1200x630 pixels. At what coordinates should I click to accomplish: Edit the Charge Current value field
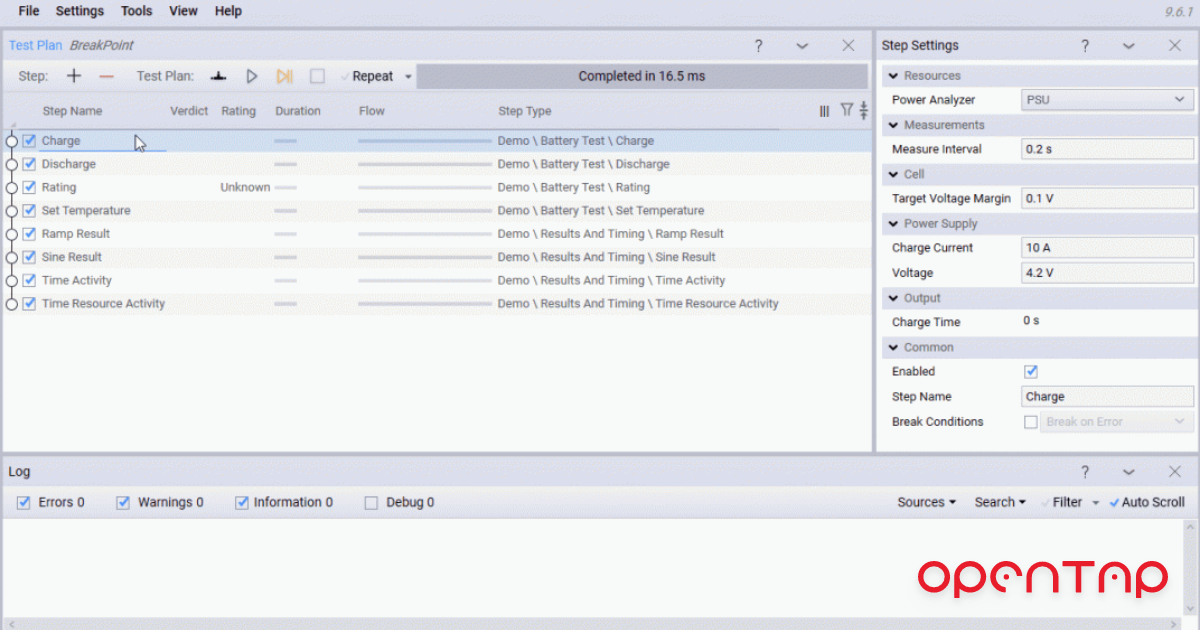point(1106,247)
